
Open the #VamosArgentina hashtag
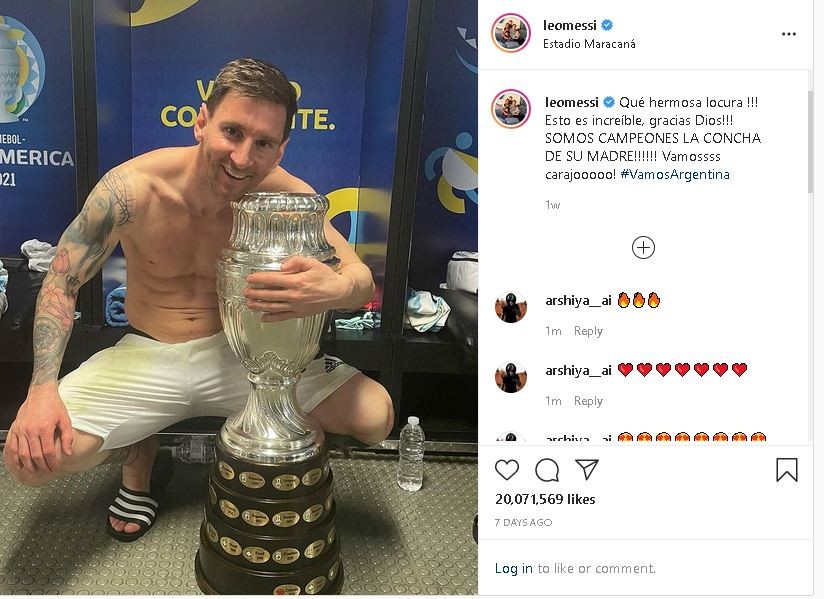click(x=675, y=174)
